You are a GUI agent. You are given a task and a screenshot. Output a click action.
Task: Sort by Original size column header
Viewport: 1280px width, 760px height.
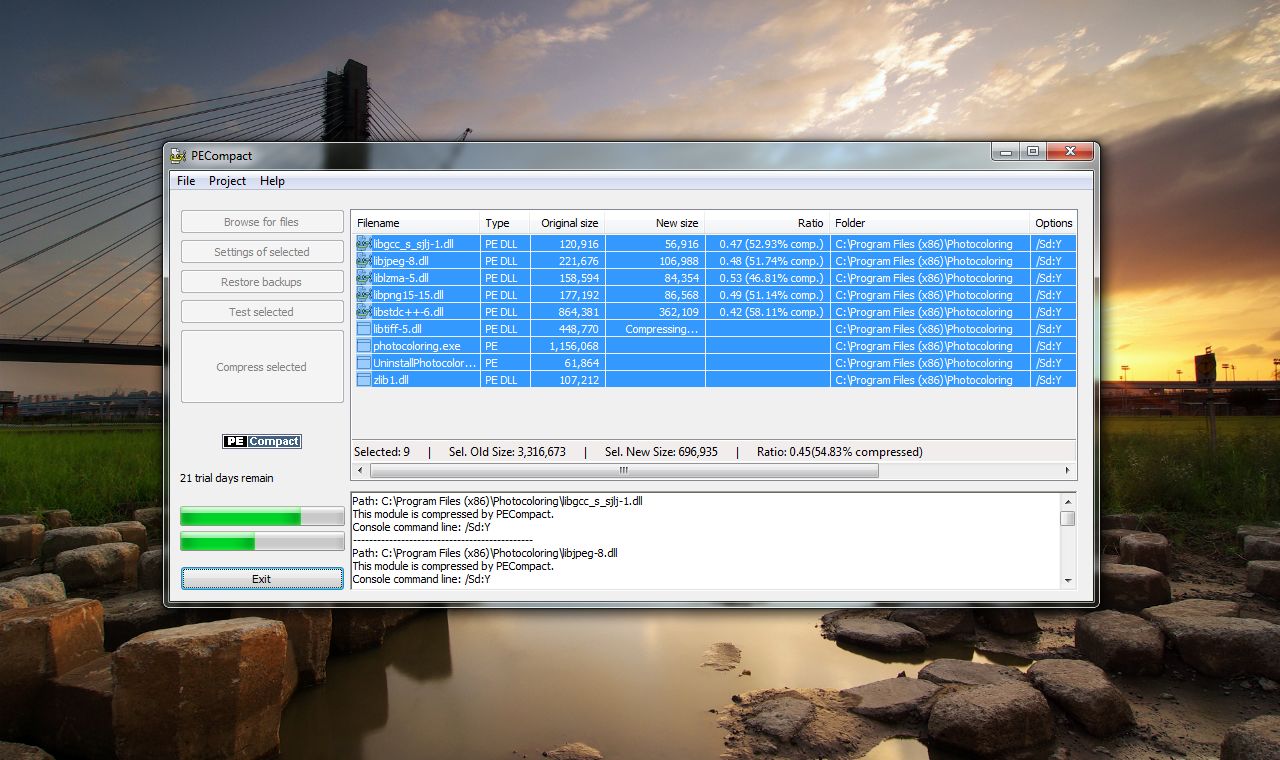point(567,223)
